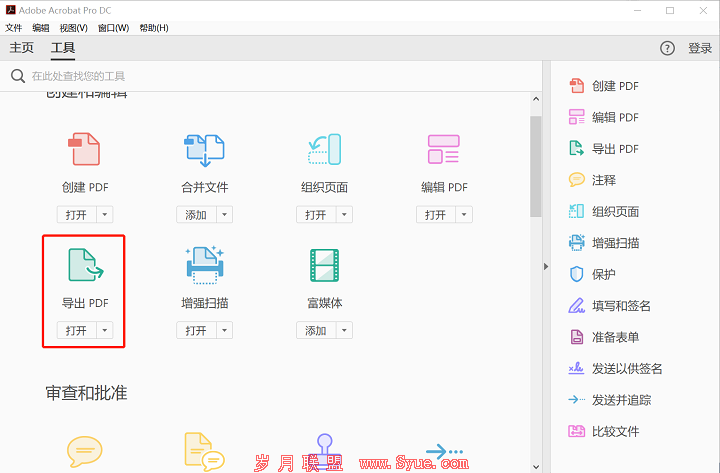The image size is (720, 473).
Task: Click the help question mark icon
Action: 667,48
